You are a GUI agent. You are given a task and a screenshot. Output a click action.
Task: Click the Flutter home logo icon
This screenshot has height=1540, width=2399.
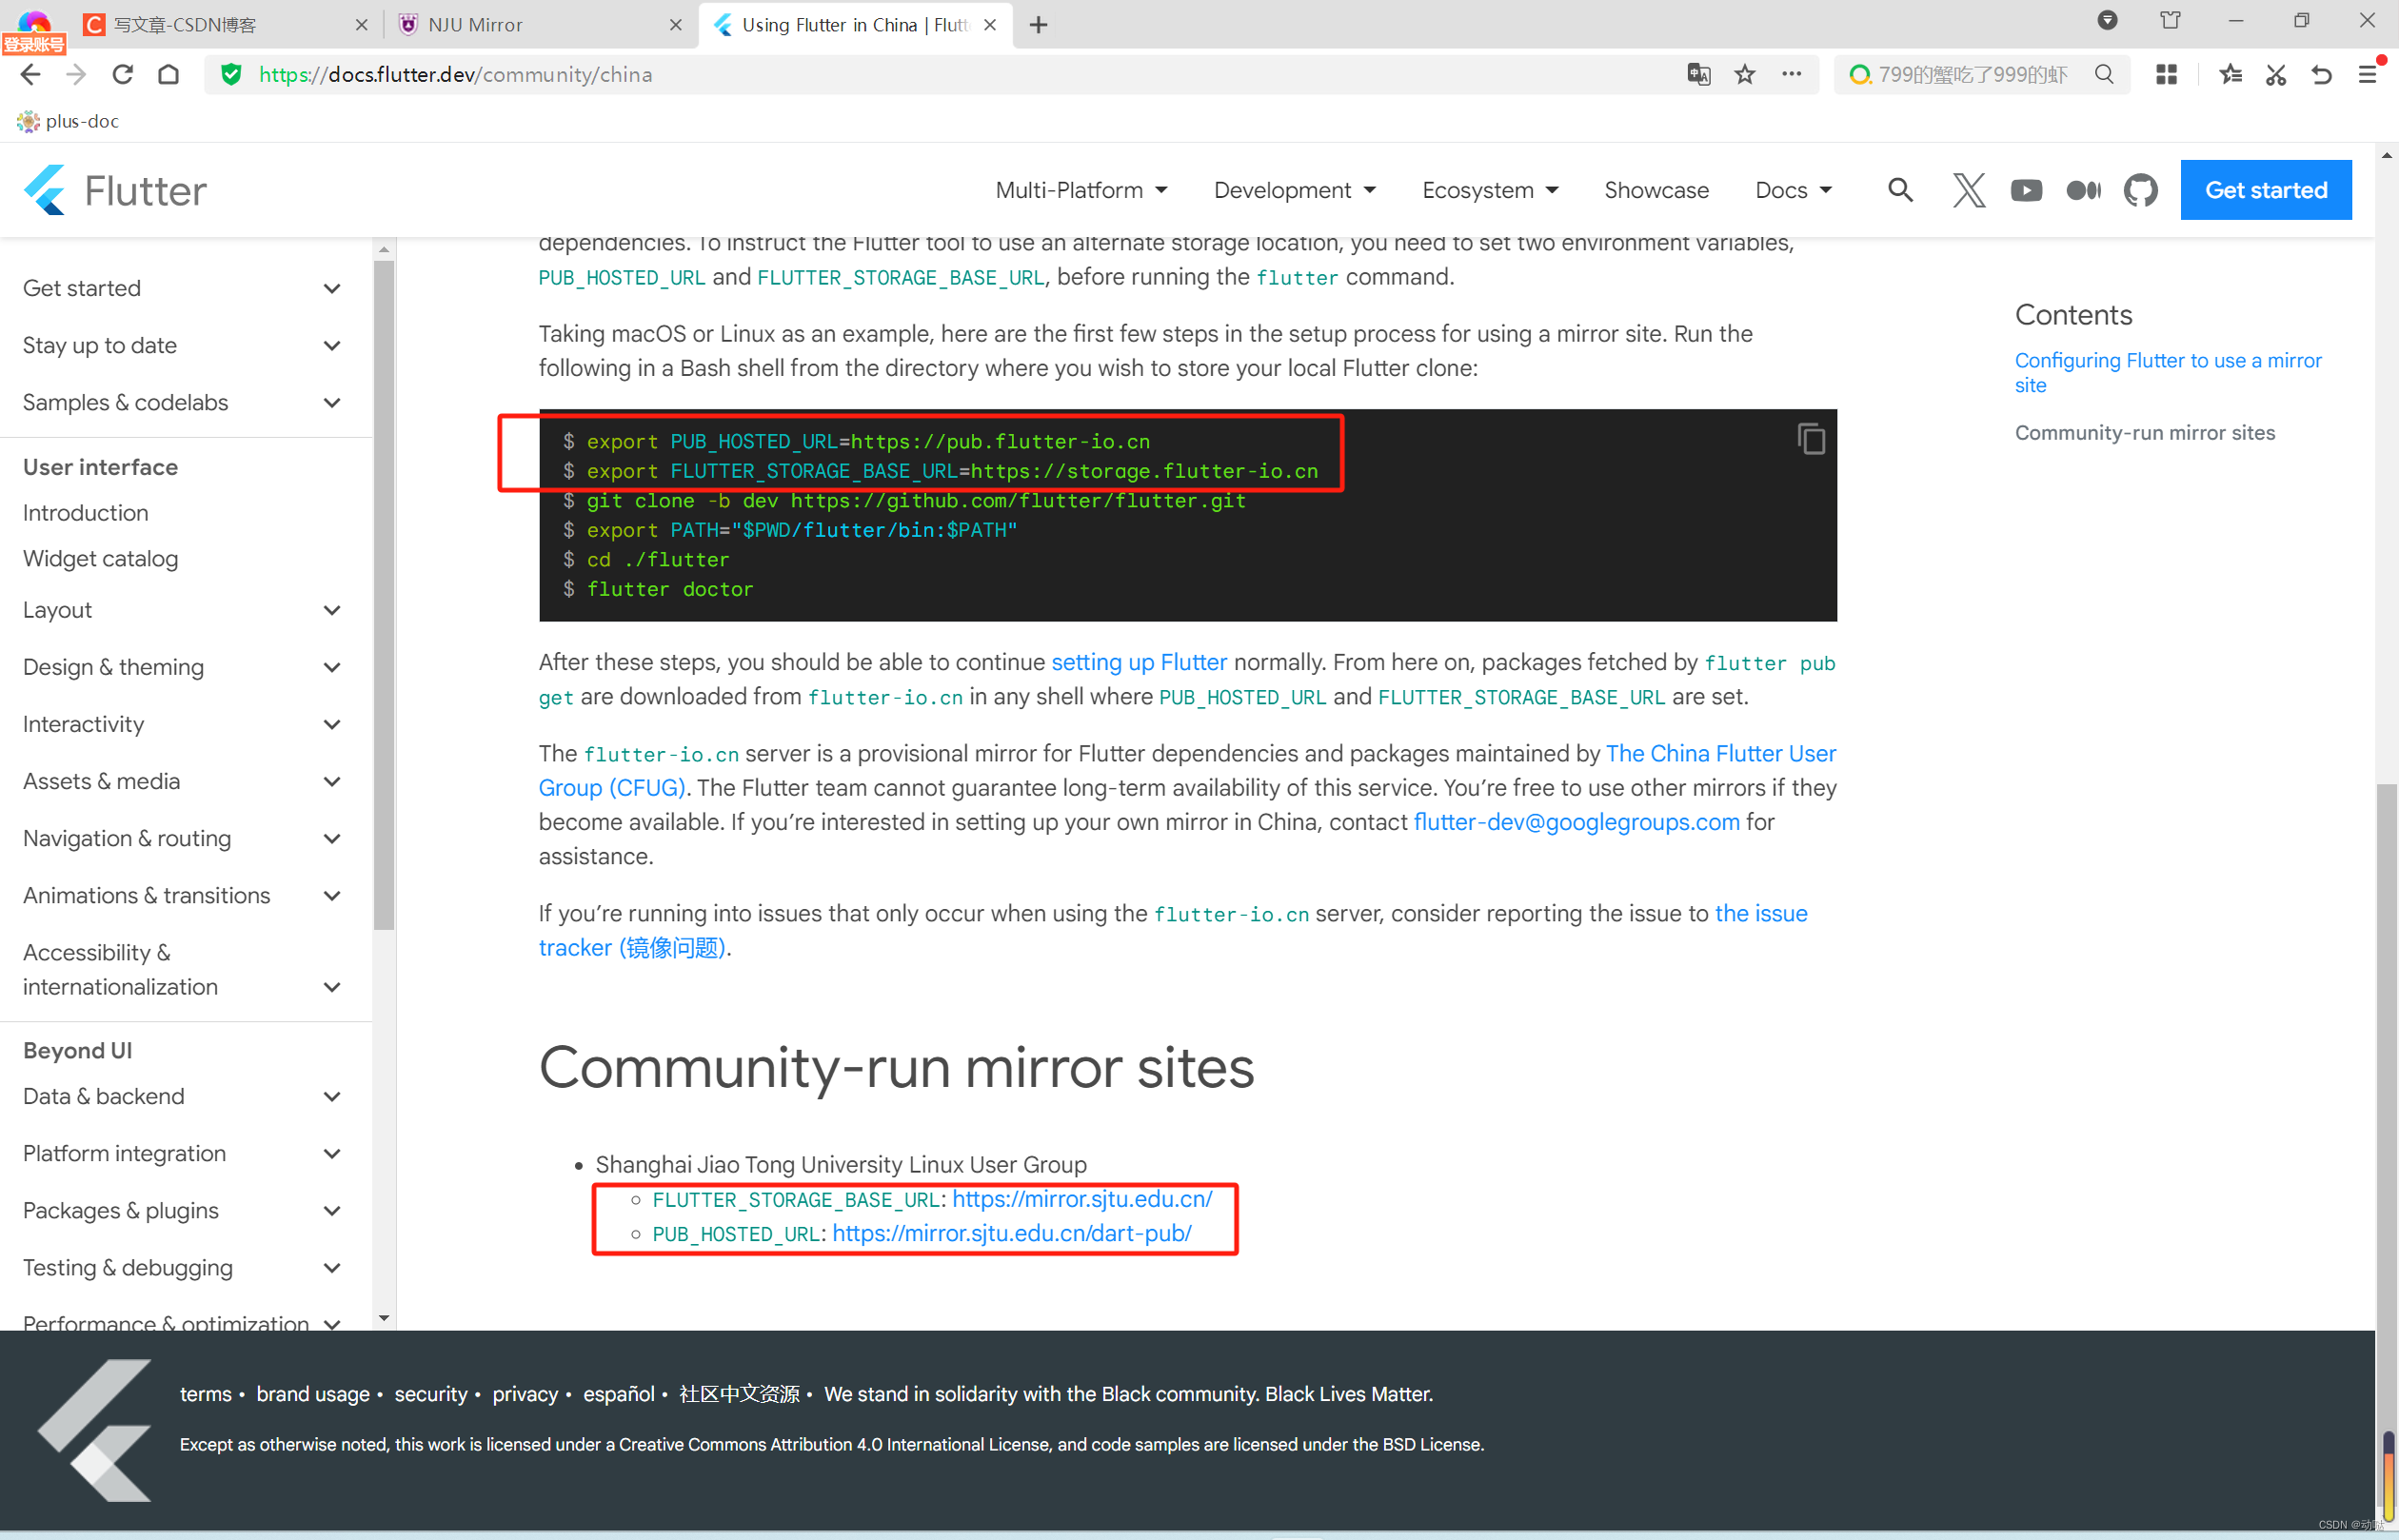pos(49,190)
